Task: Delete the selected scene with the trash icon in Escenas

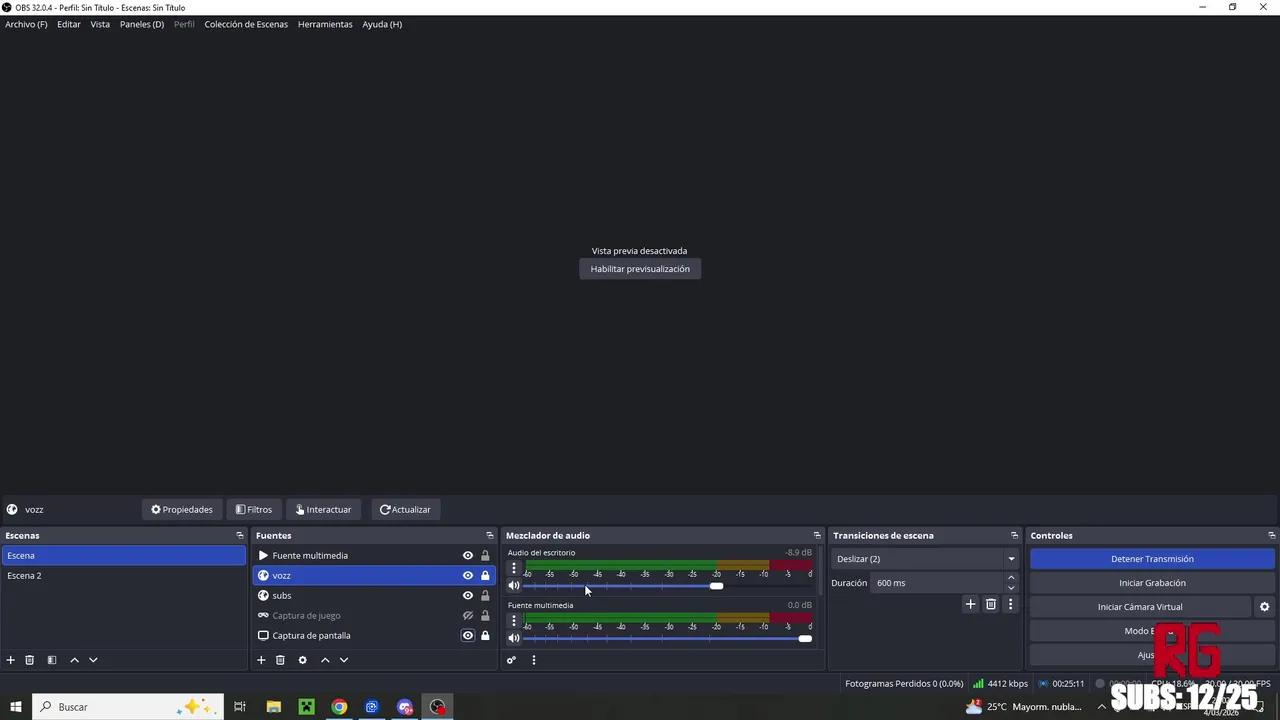Action: click(30, 660)
